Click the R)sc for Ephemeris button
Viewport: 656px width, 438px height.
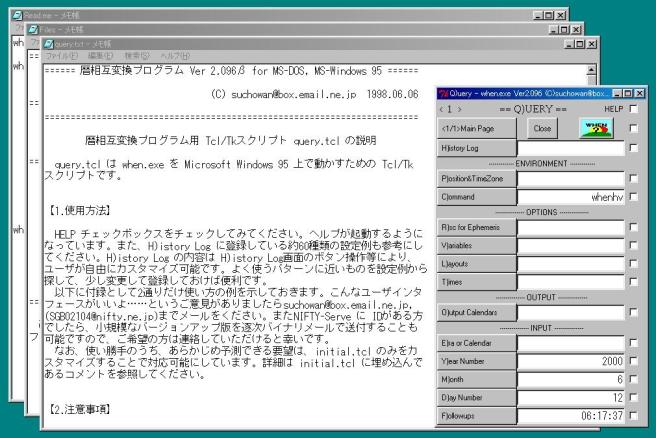[477, 228]
